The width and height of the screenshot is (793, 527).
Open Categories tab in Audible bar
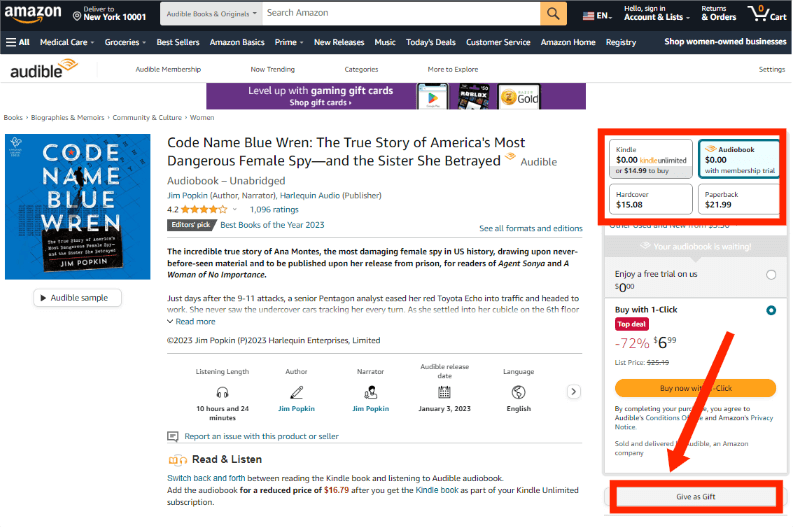[x=361, y=69]
